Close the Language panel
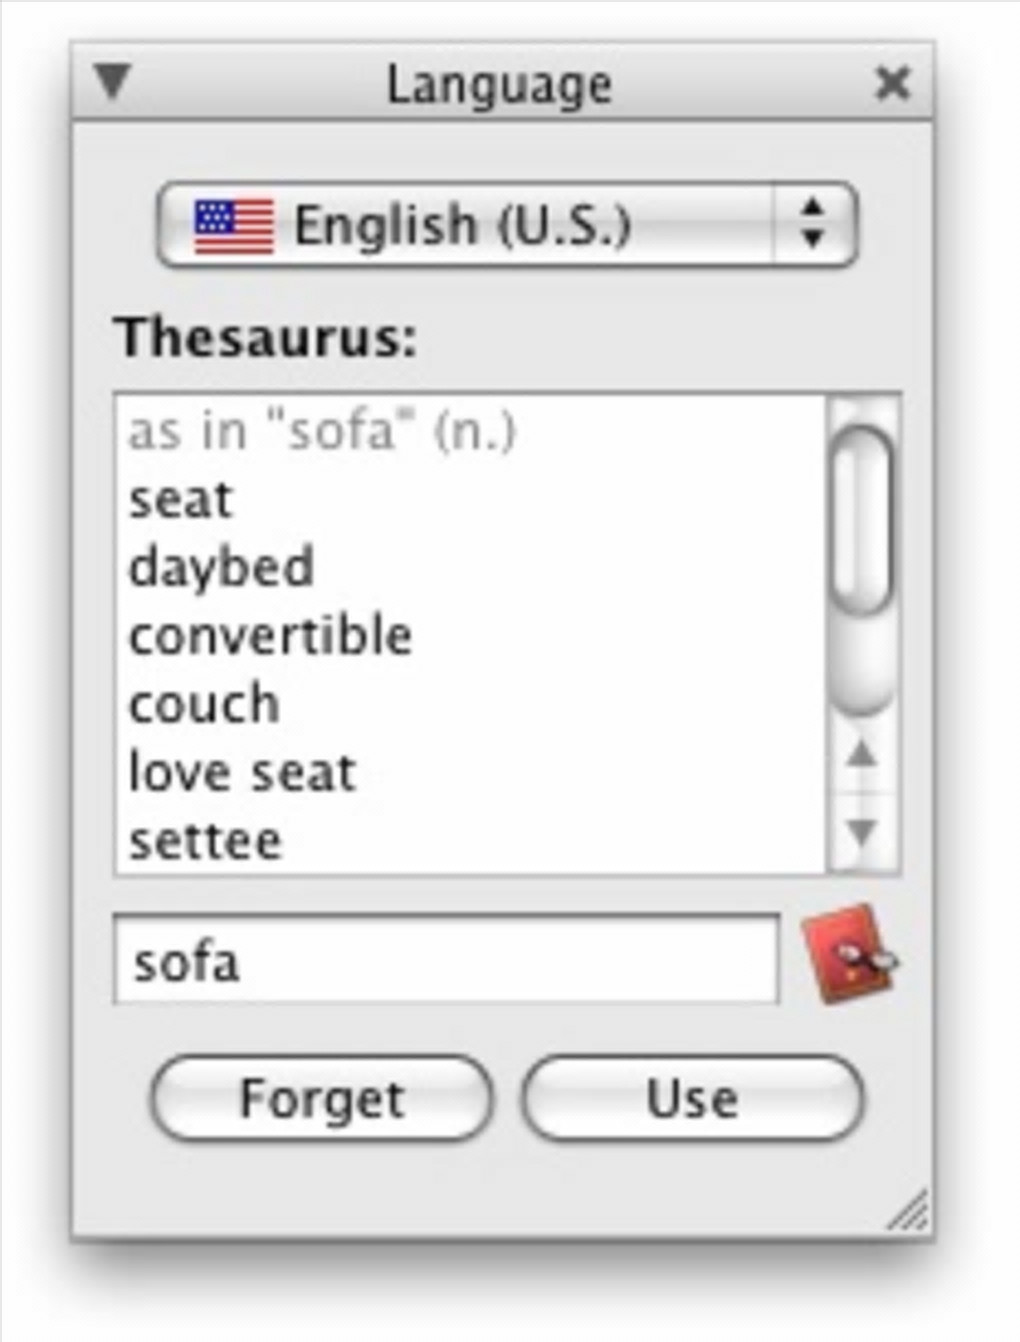Viewport: 1020px width, 1342px height. coord(891,82)
